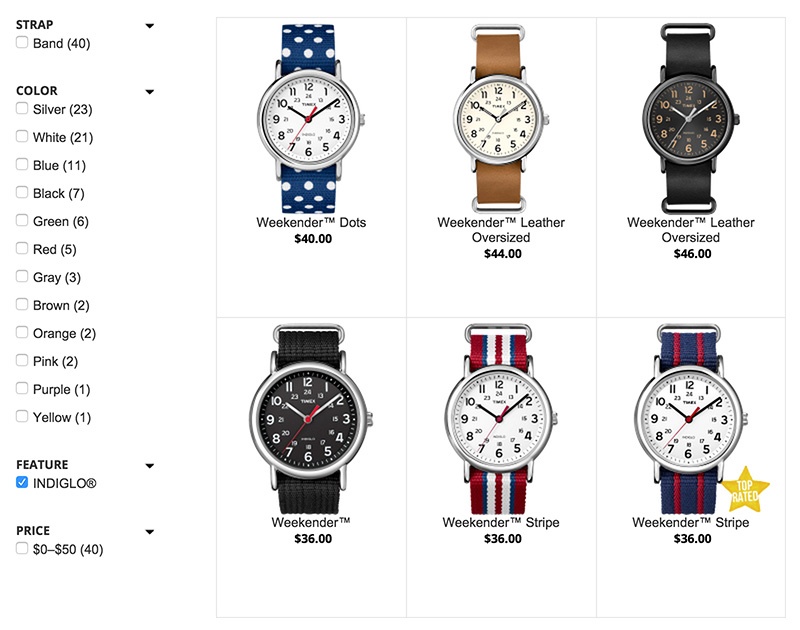The width and height of the screenshot is (800, 630).
Task: Check the Silver color filter
Action: point(22,108)
